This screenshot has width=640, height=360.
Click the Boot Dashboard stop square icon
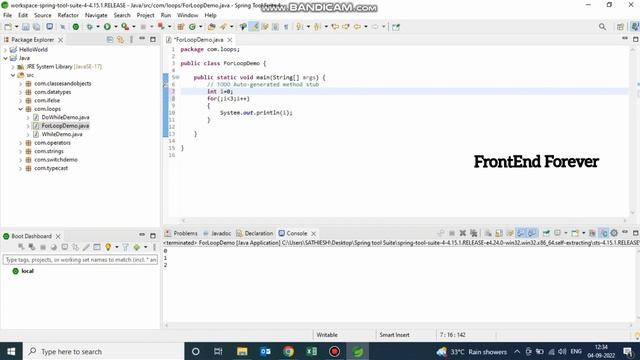[42, 247]
